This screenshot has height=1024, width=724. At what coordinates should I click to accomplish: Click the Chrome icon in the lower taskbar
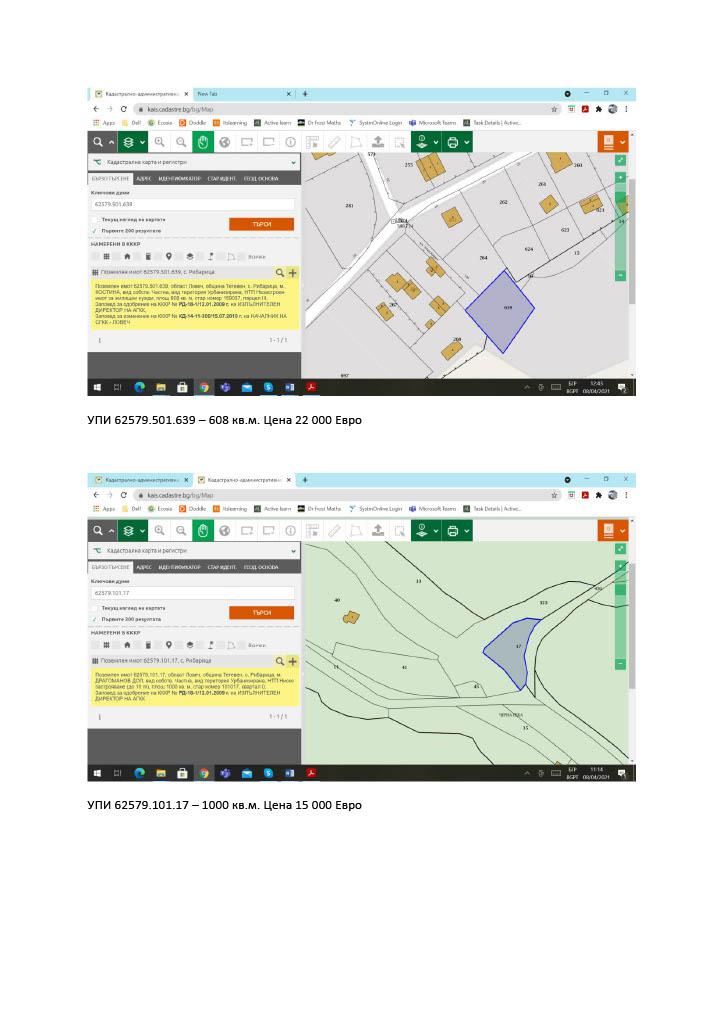(x=203, y=773)
